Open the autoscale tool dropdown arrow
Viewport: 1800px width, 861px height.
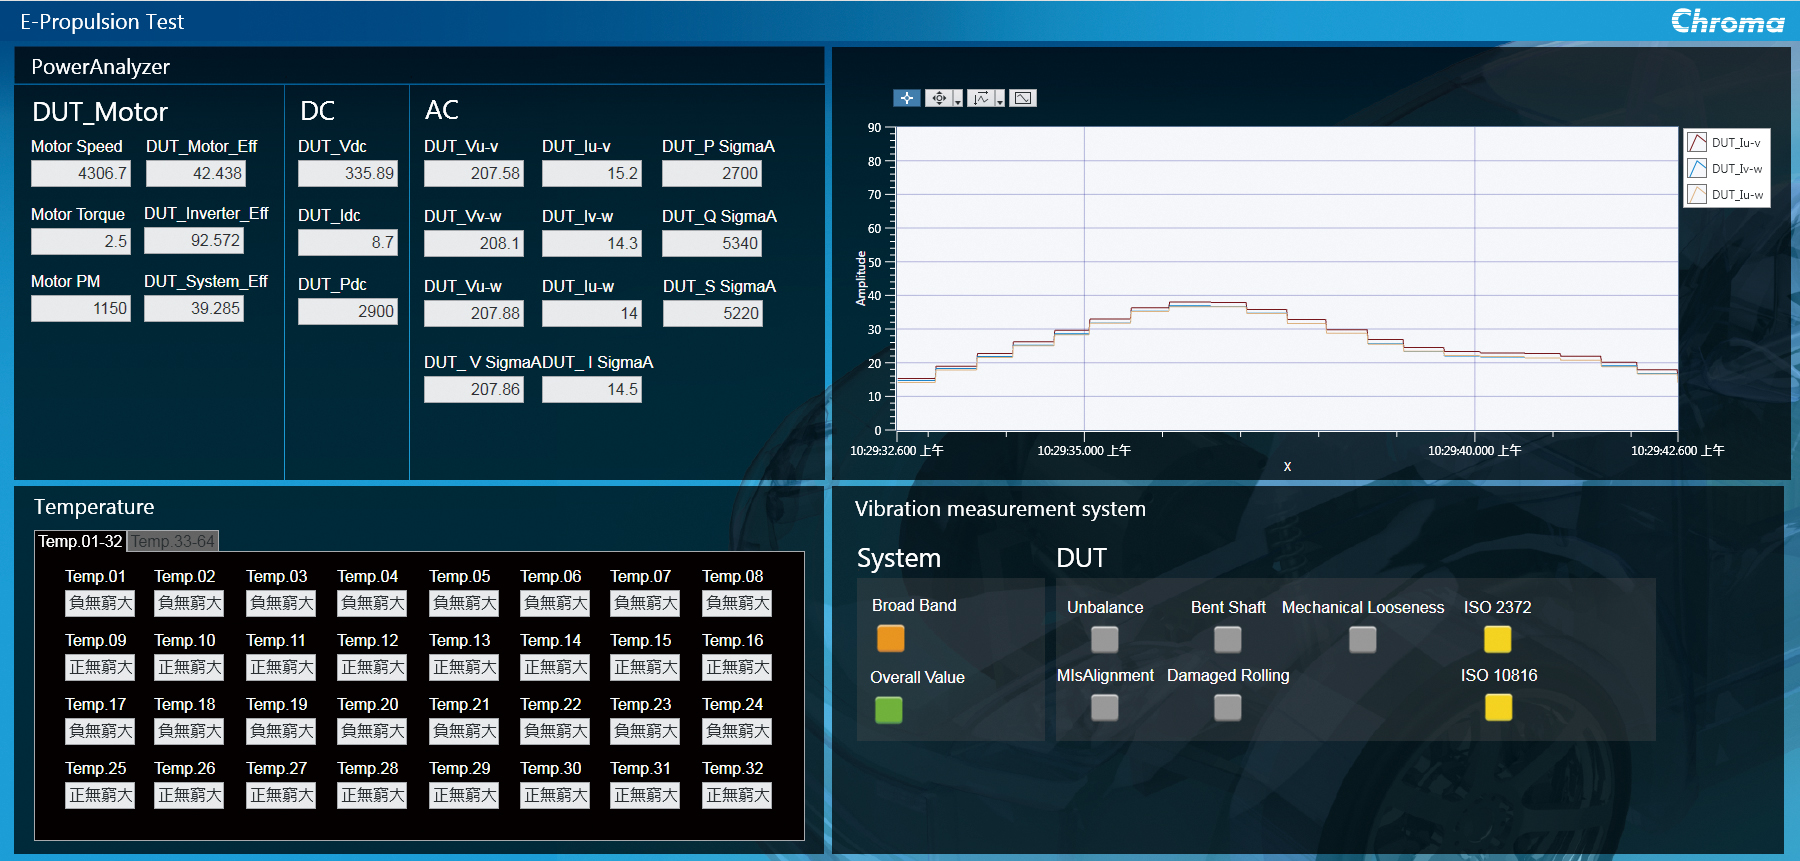pyautogui.click(x=1000, y=98)
